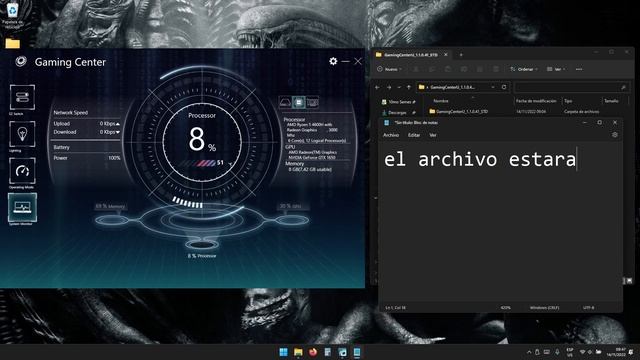Viewport: 640px width, 360px height.
Task: Open the three-dots more options in File Explorer
Action: pyautogui.click(x=579, y=69)
